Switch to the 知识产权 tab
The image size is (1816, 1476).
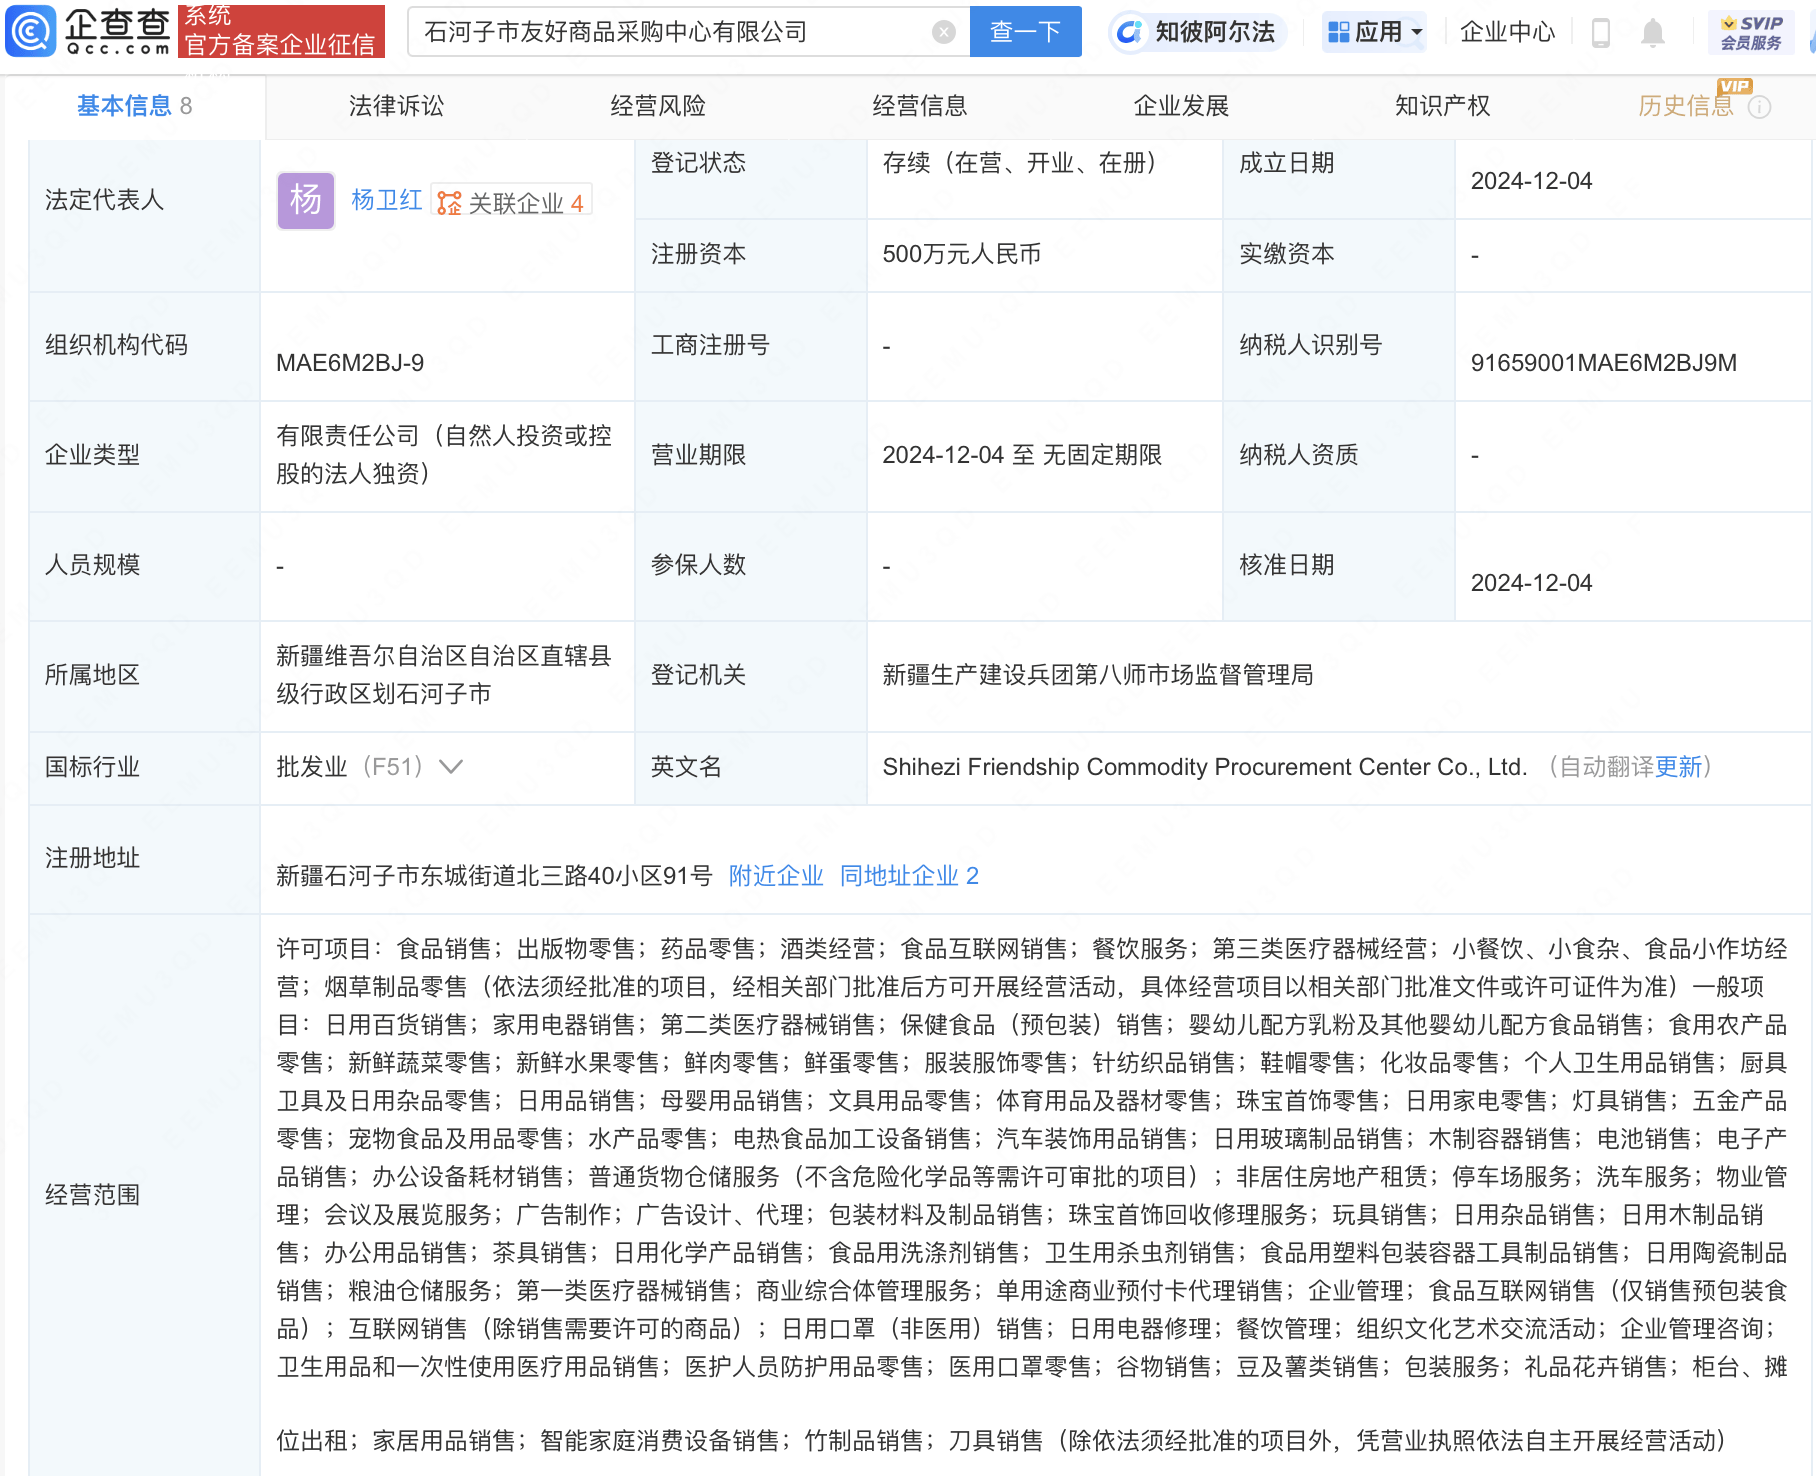pyautogui.click(x=1442, y=106)
